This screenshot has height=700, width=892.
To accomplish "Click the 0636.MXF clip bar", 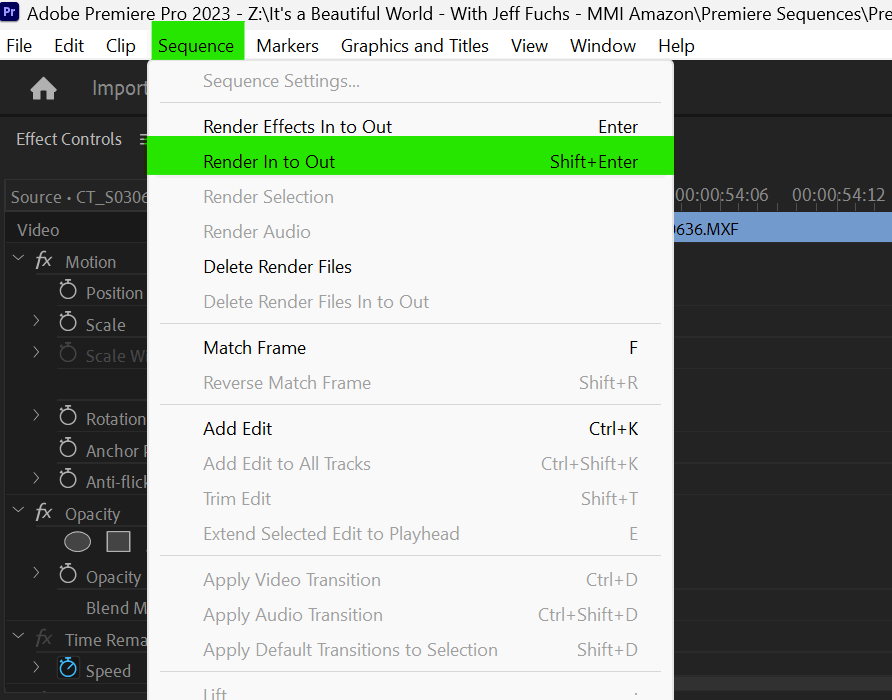I will click(x=783, y=229).
